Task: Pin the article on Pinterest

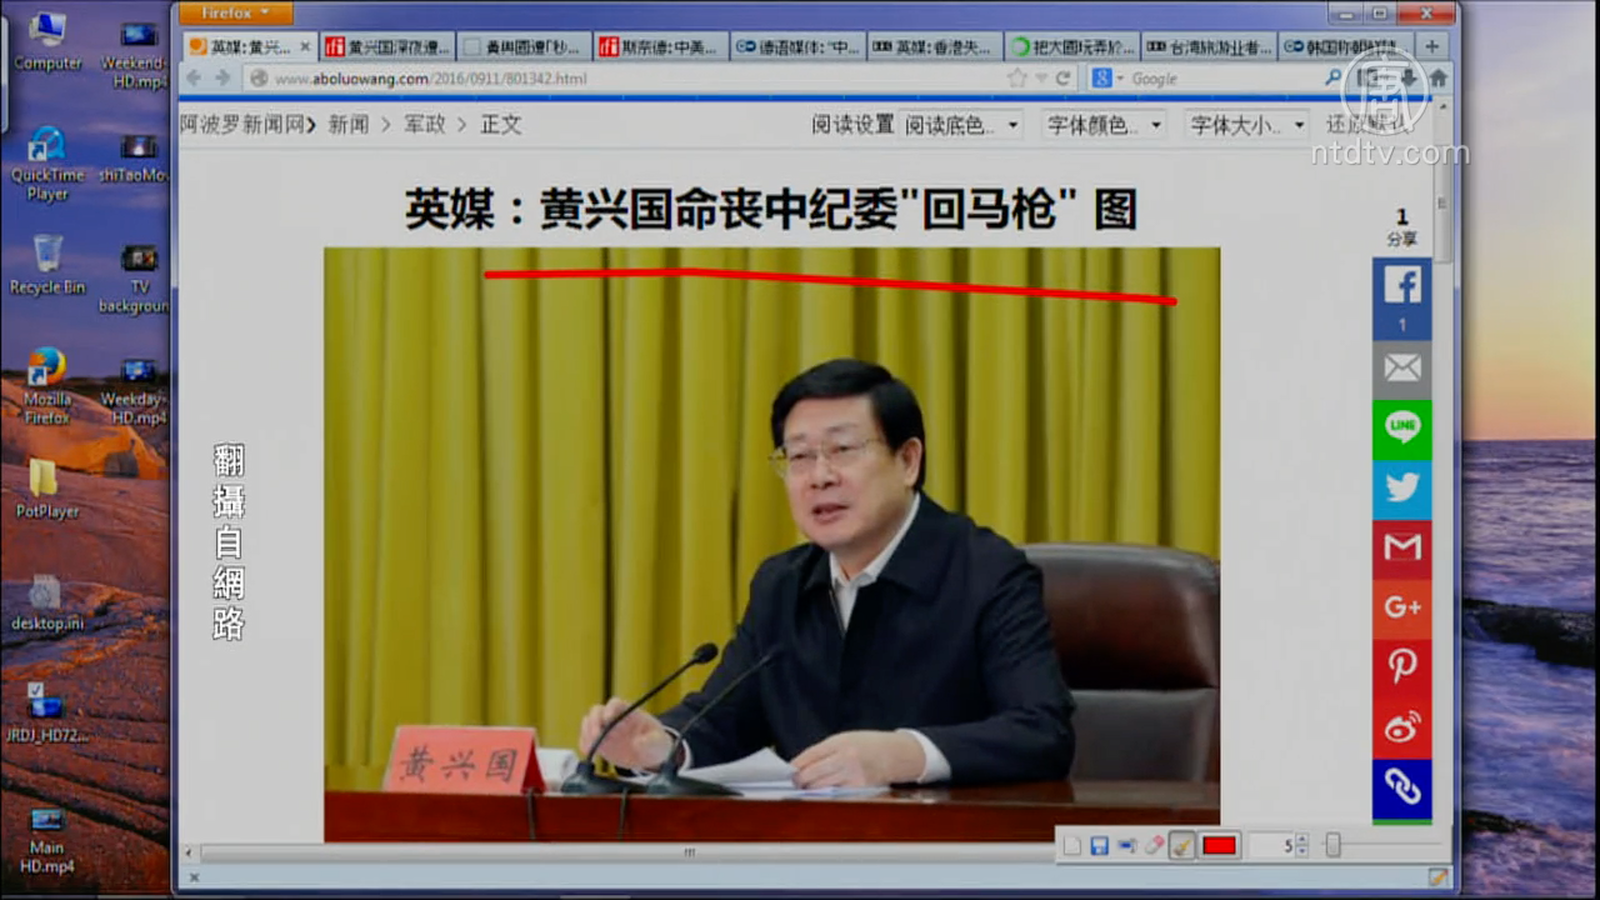Action: 1402,666
